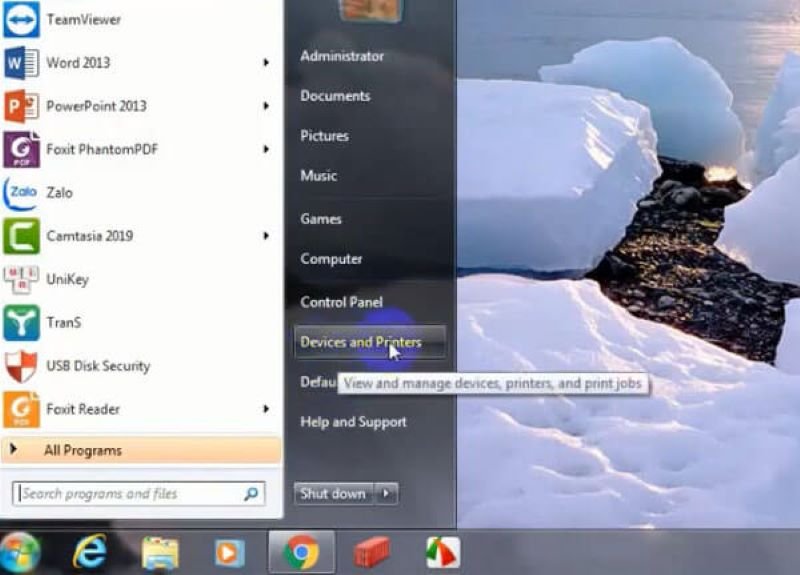Open Camtasia 2019 from the Start menu
The height and width of the screenshot is (575, 800).
coord(89,236)
